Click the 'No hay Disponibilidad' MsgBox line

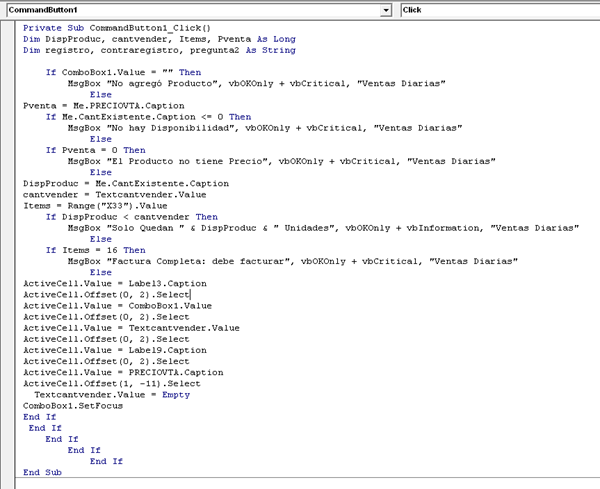pos(265,128)
